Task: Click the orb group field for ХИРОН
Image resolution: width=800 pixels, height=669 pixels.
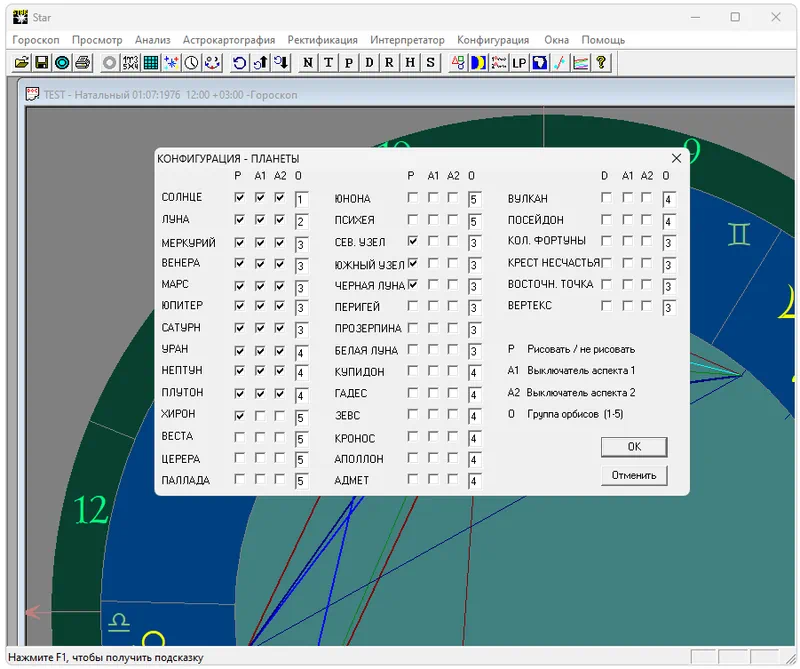Action: (302, 418)
